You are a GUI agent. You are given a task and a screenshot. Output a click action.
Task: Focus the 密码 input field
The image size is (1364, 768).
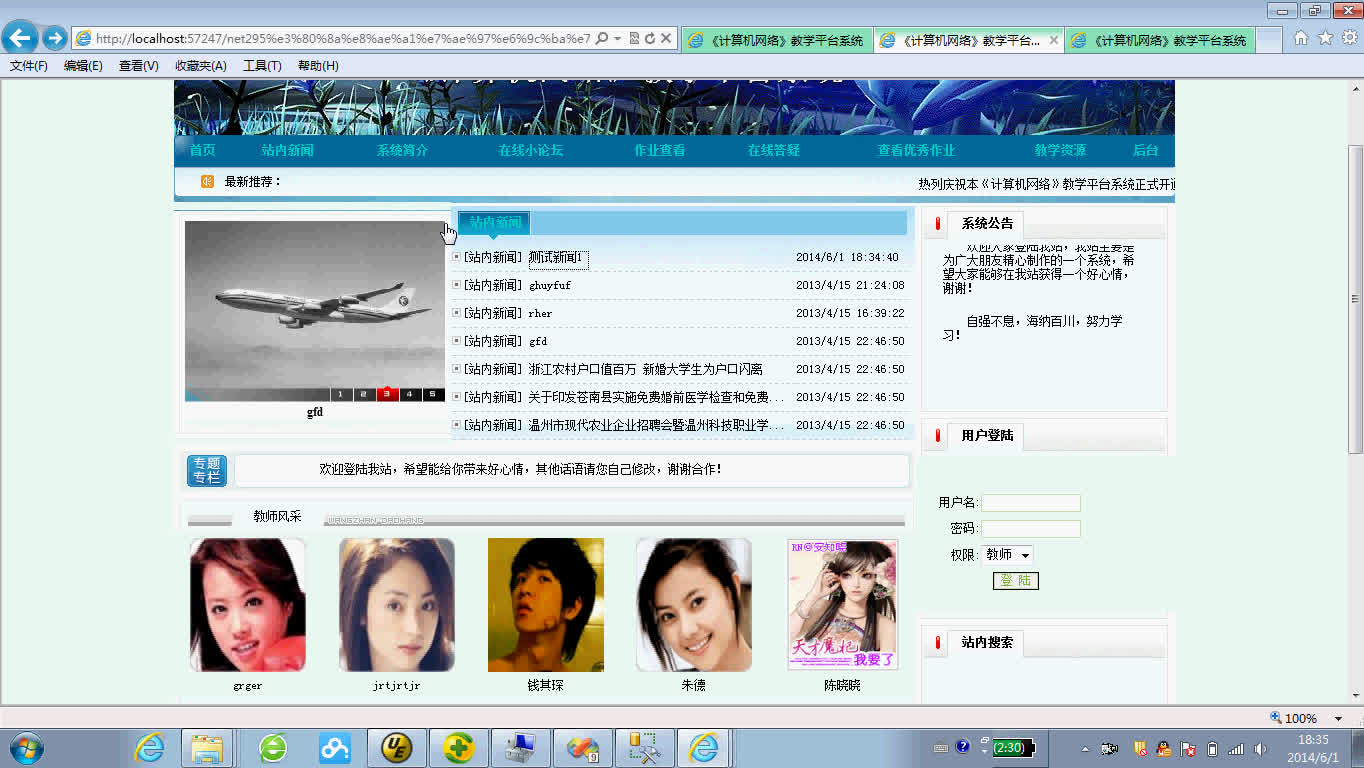click(1031, 529)
